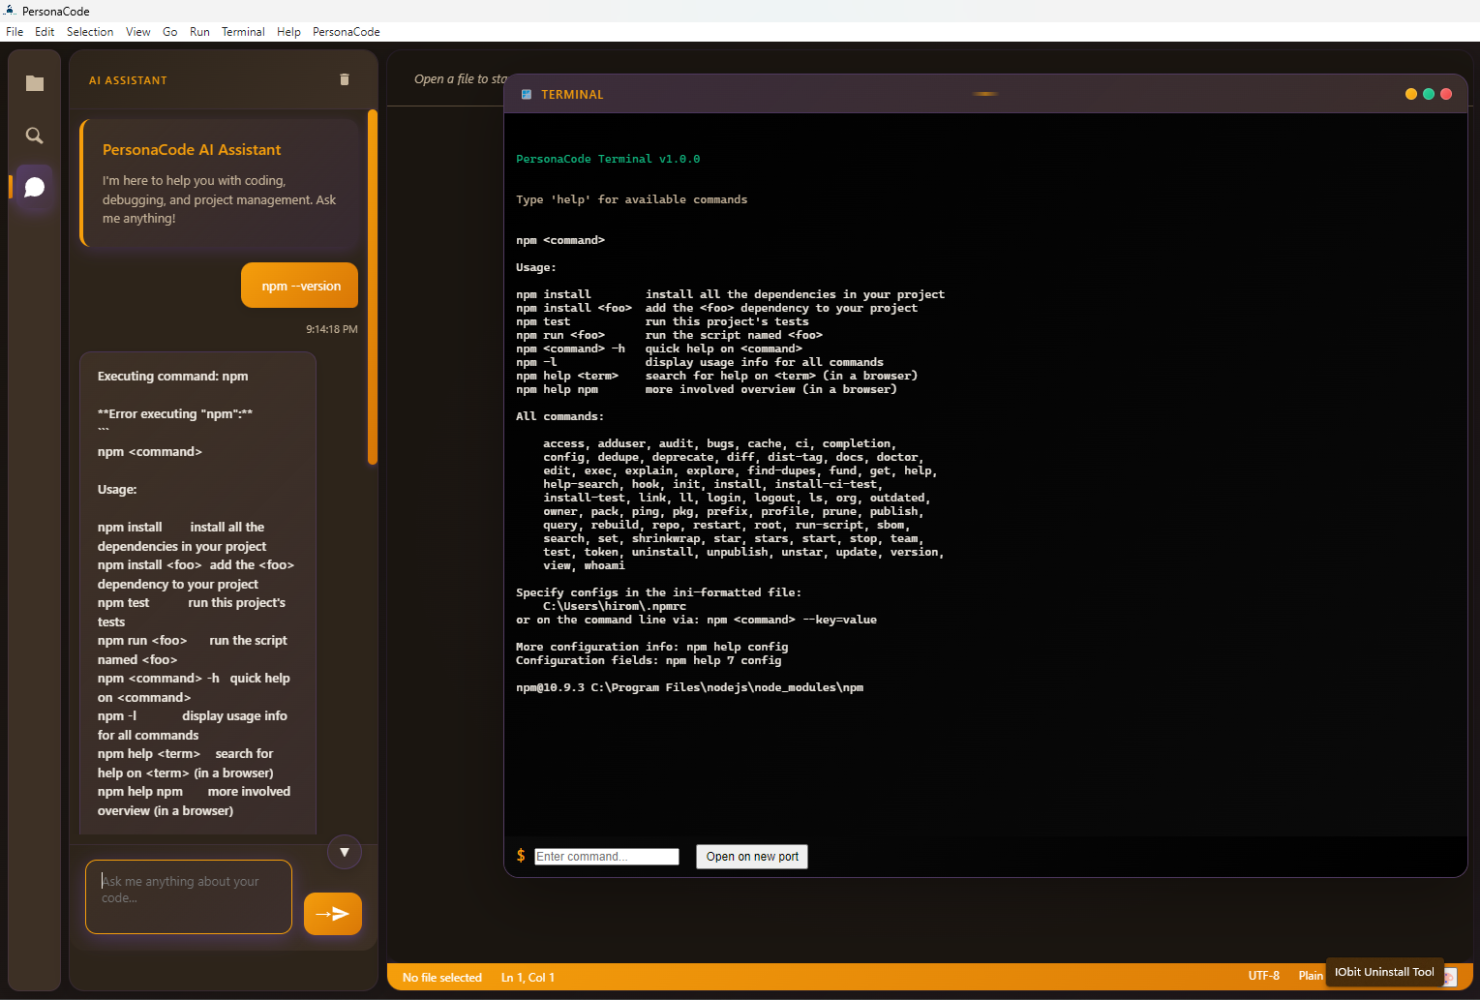The image size is (1480, 1000).
Task: Select the AI Assistant chat bubble icon
Action: tap(35, 187)
